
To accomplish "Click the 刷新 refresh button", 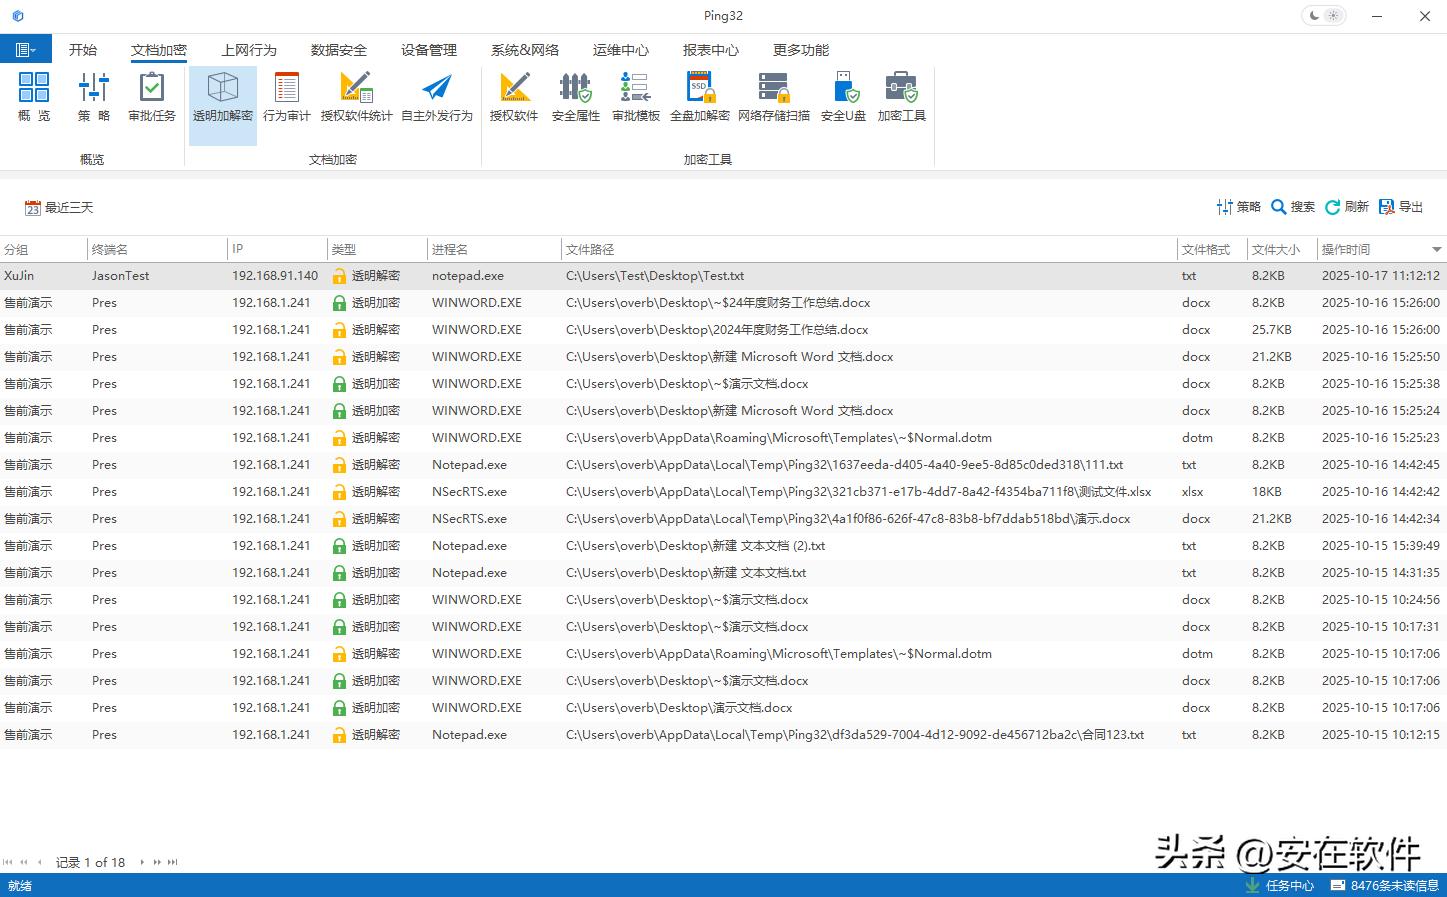I will pos(1347,207).
